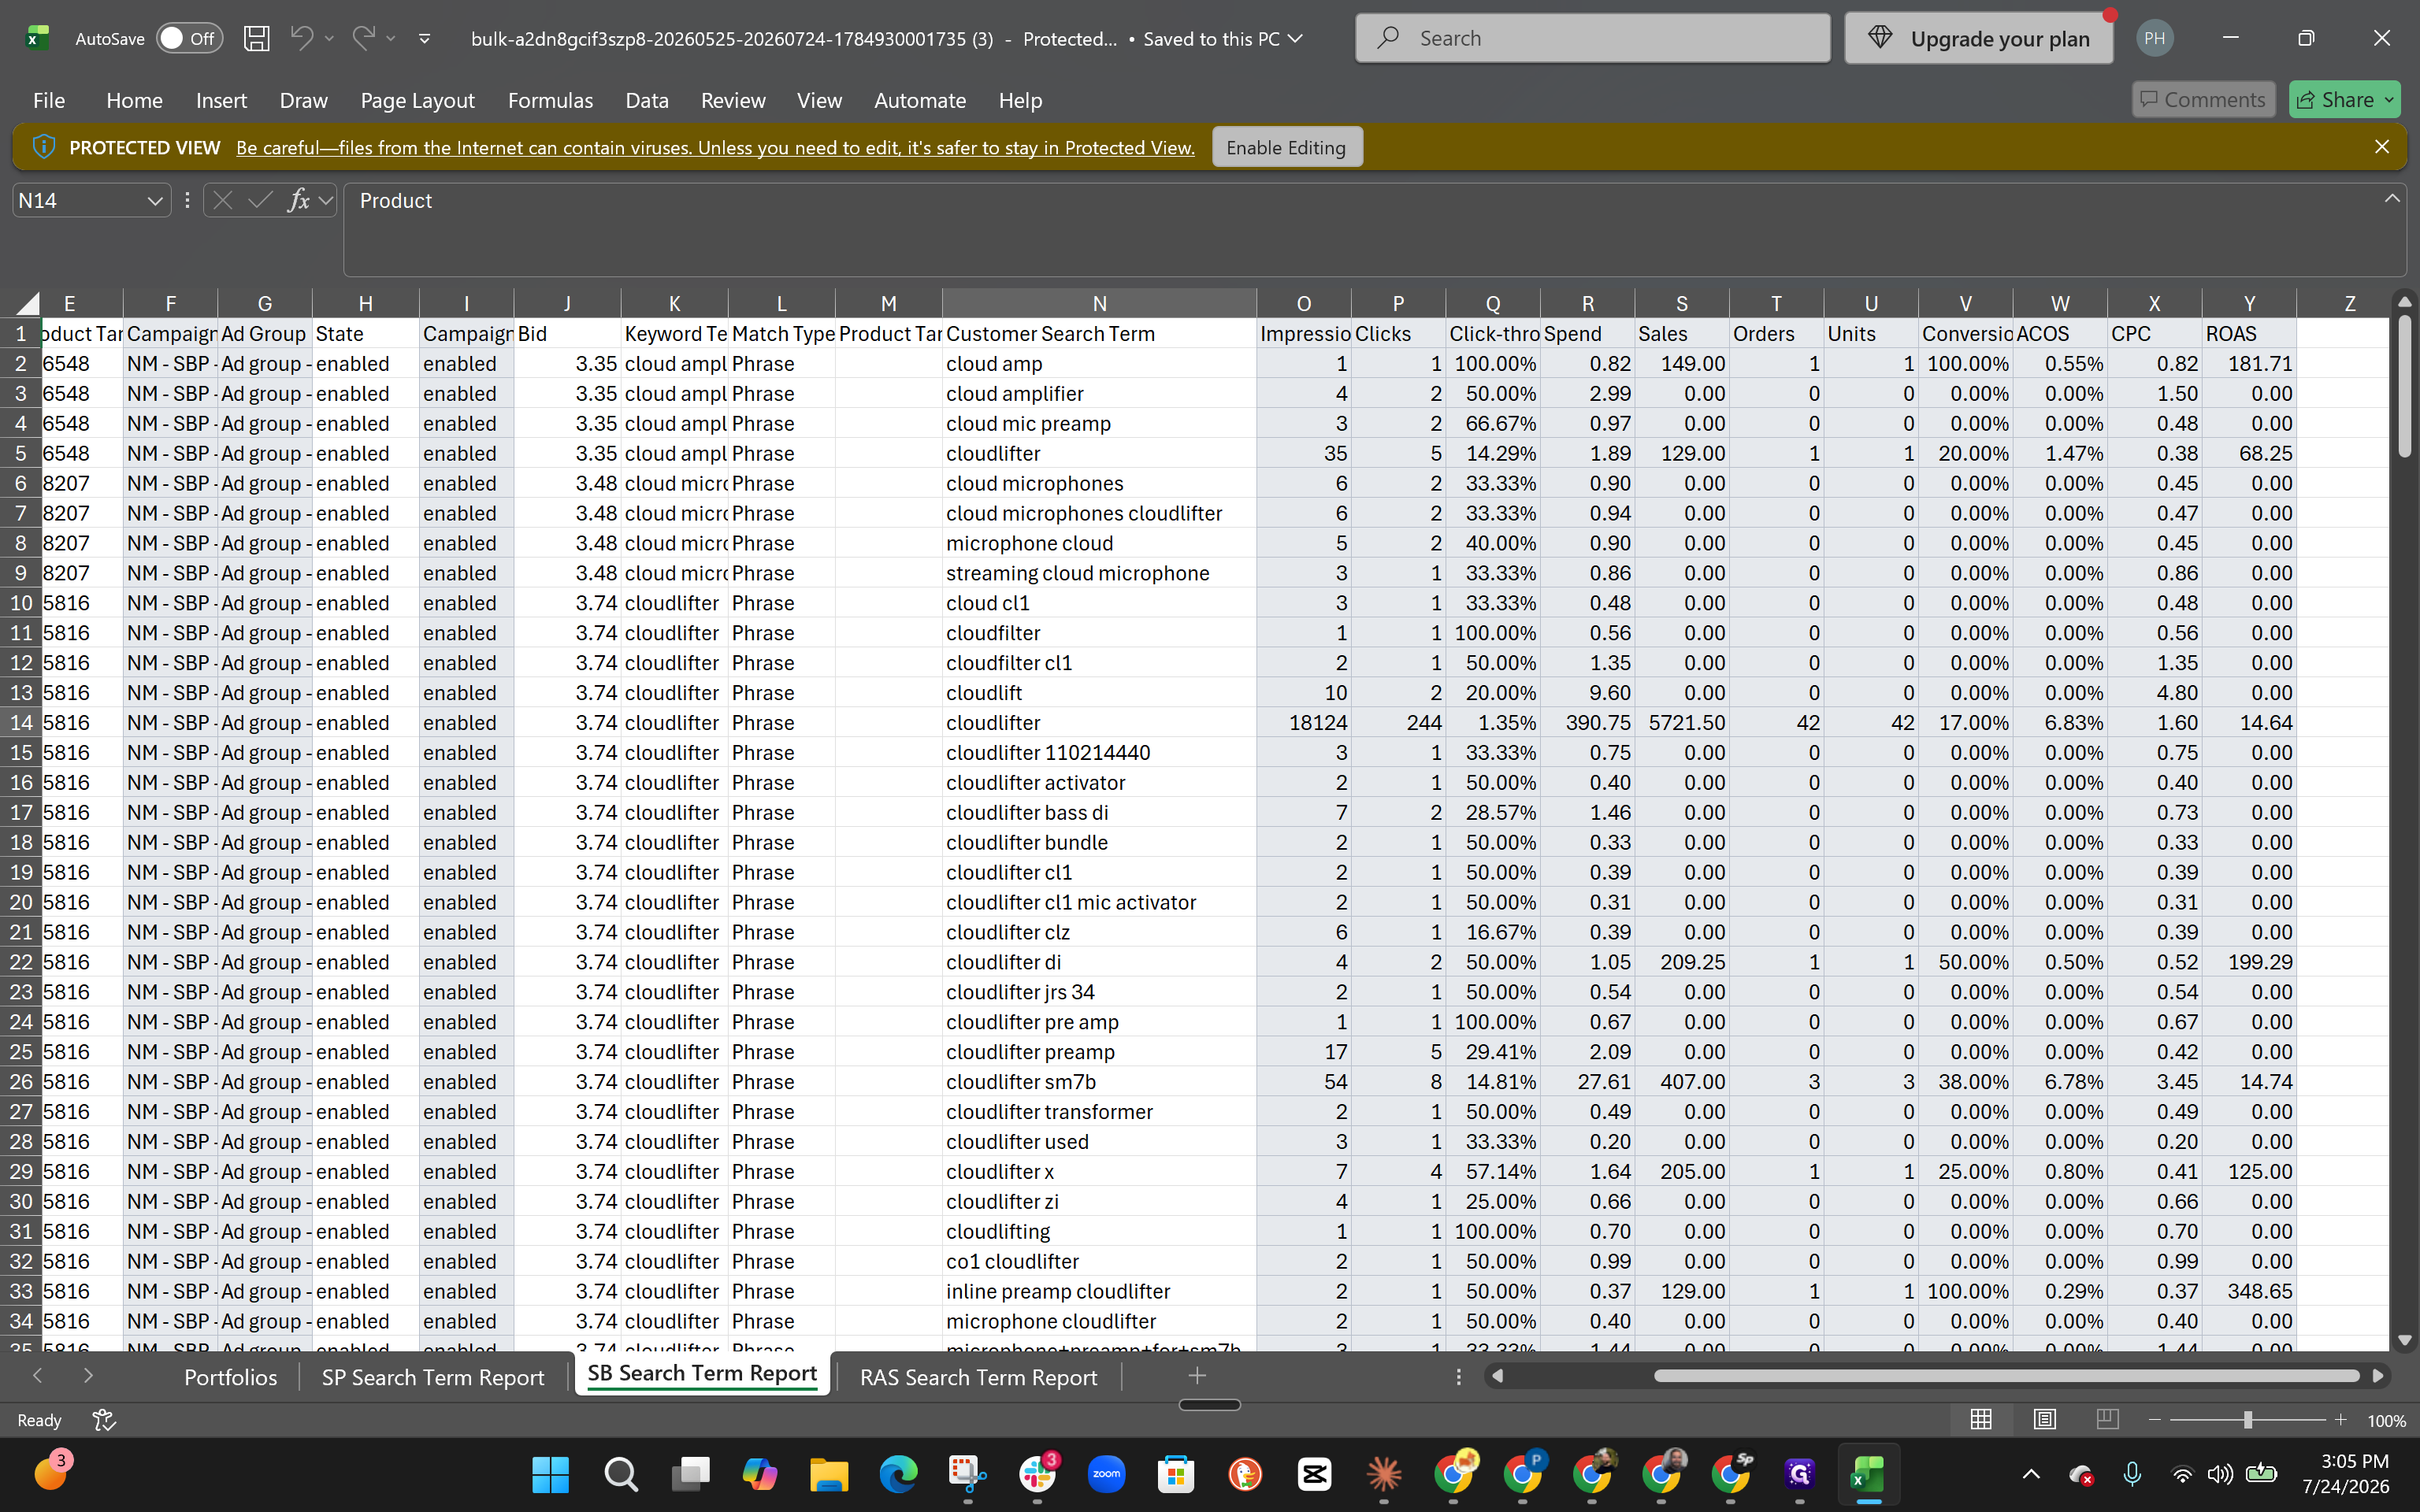
Task: Switch to Page Layout view icon
Action: point(2045,1420)
